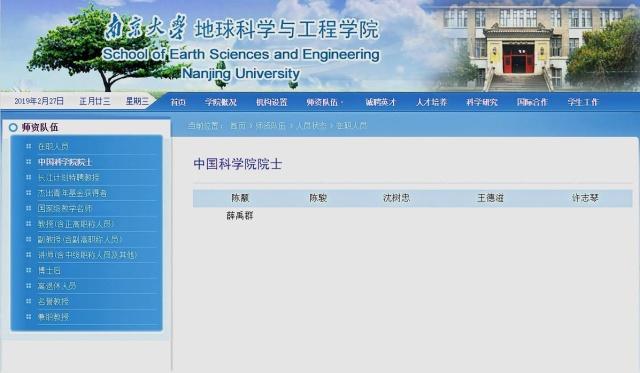The height and width of the screenshot is (373, 640).
Task: Click the 人员状态 breadcrumb link
Action: coord(311,126)
